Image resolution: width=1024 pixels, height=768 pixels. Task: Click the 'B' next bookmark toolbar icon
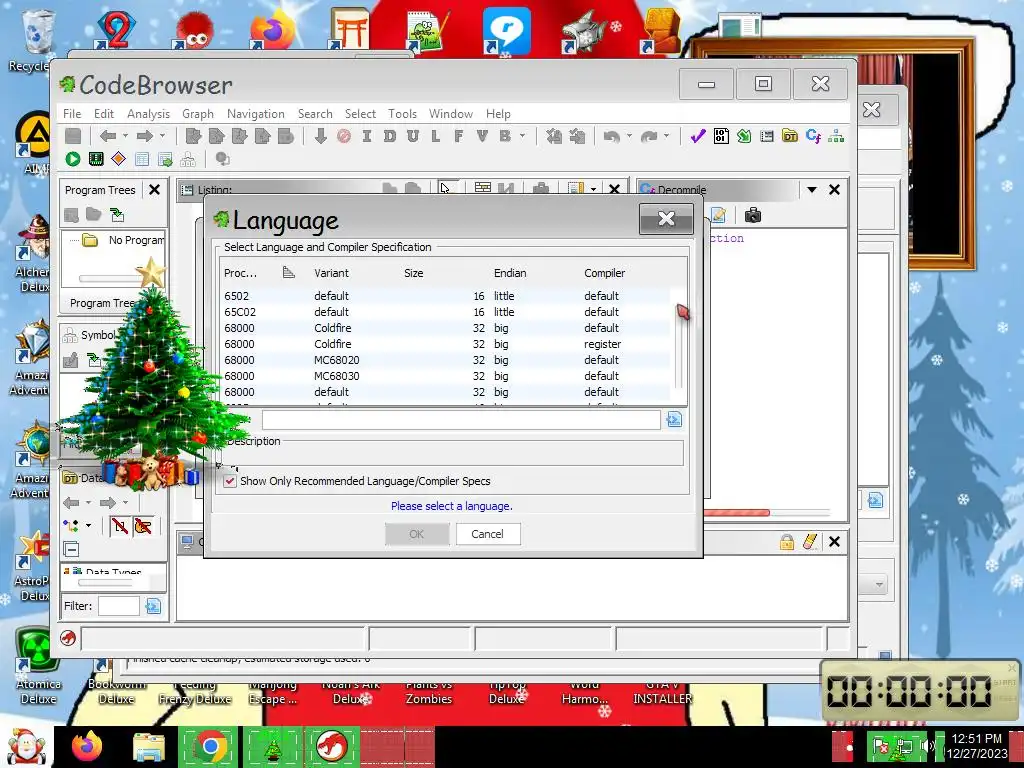tap(505, 136)
